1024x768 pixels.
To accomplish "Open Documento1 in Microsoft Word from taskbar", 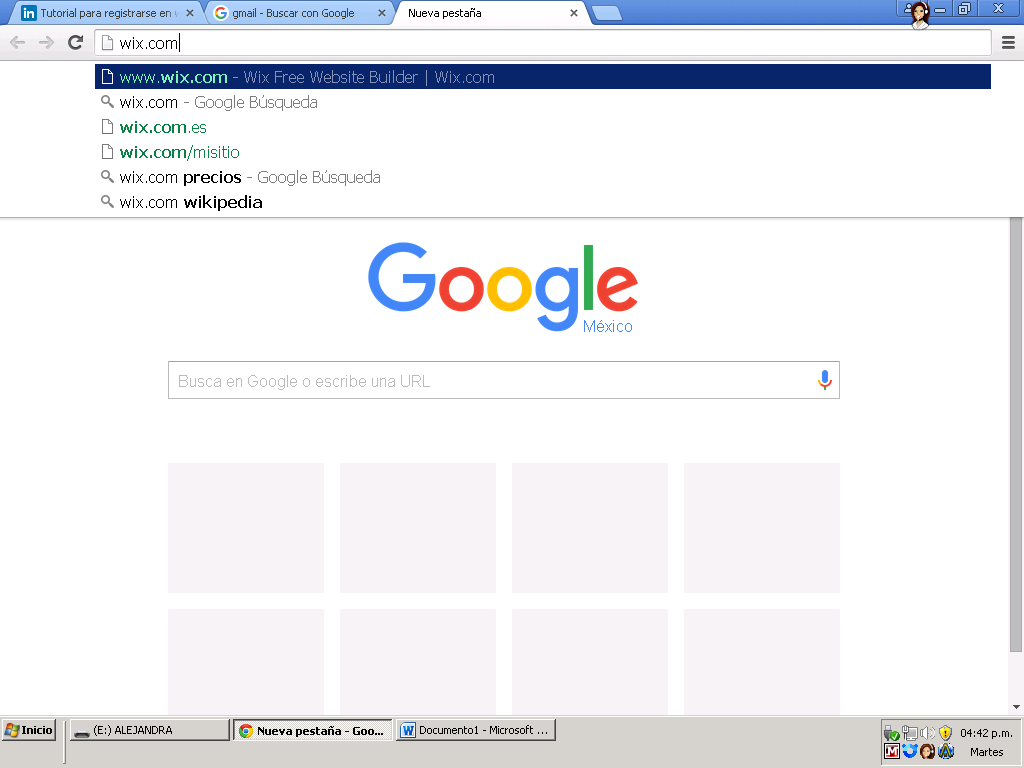I will [x=475, y=729].
